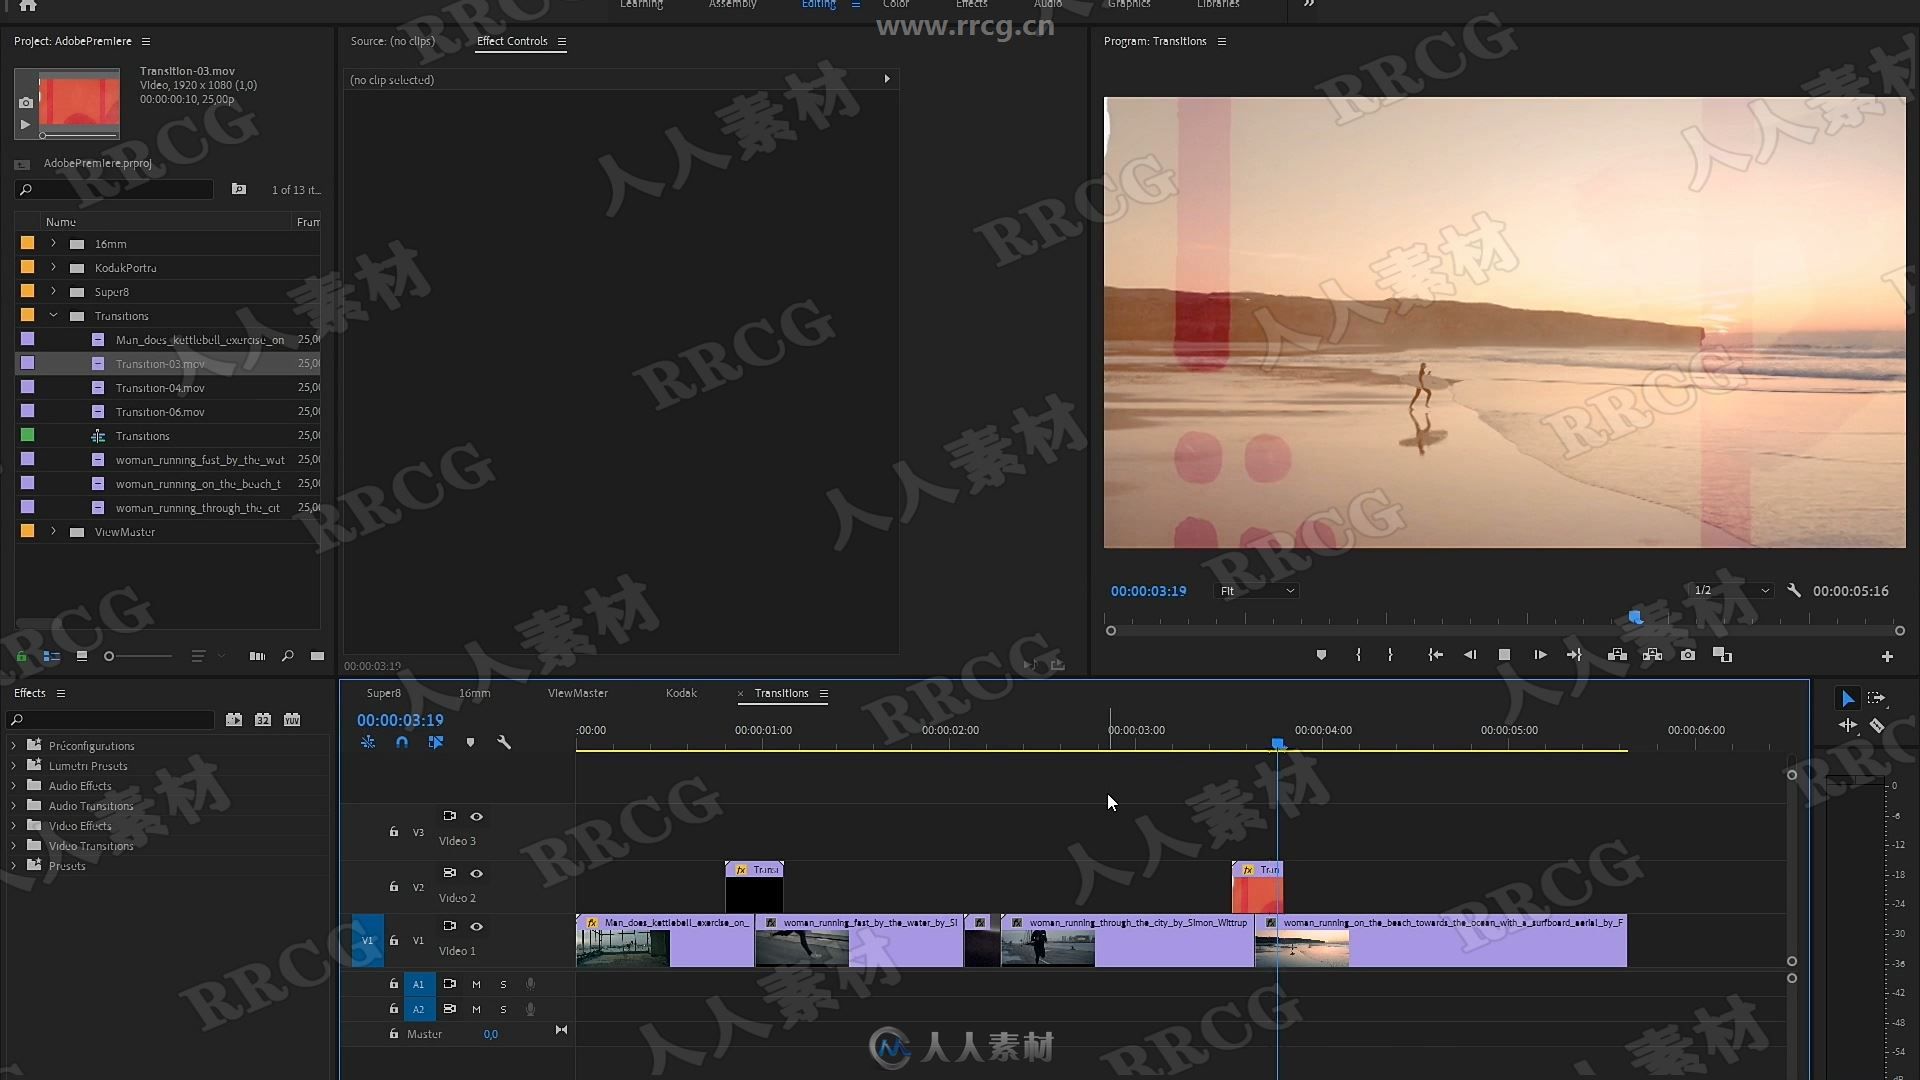Switch to ViewMaster sequence tab
The image size is (1920, 1080).
click(x=577, y=693)
